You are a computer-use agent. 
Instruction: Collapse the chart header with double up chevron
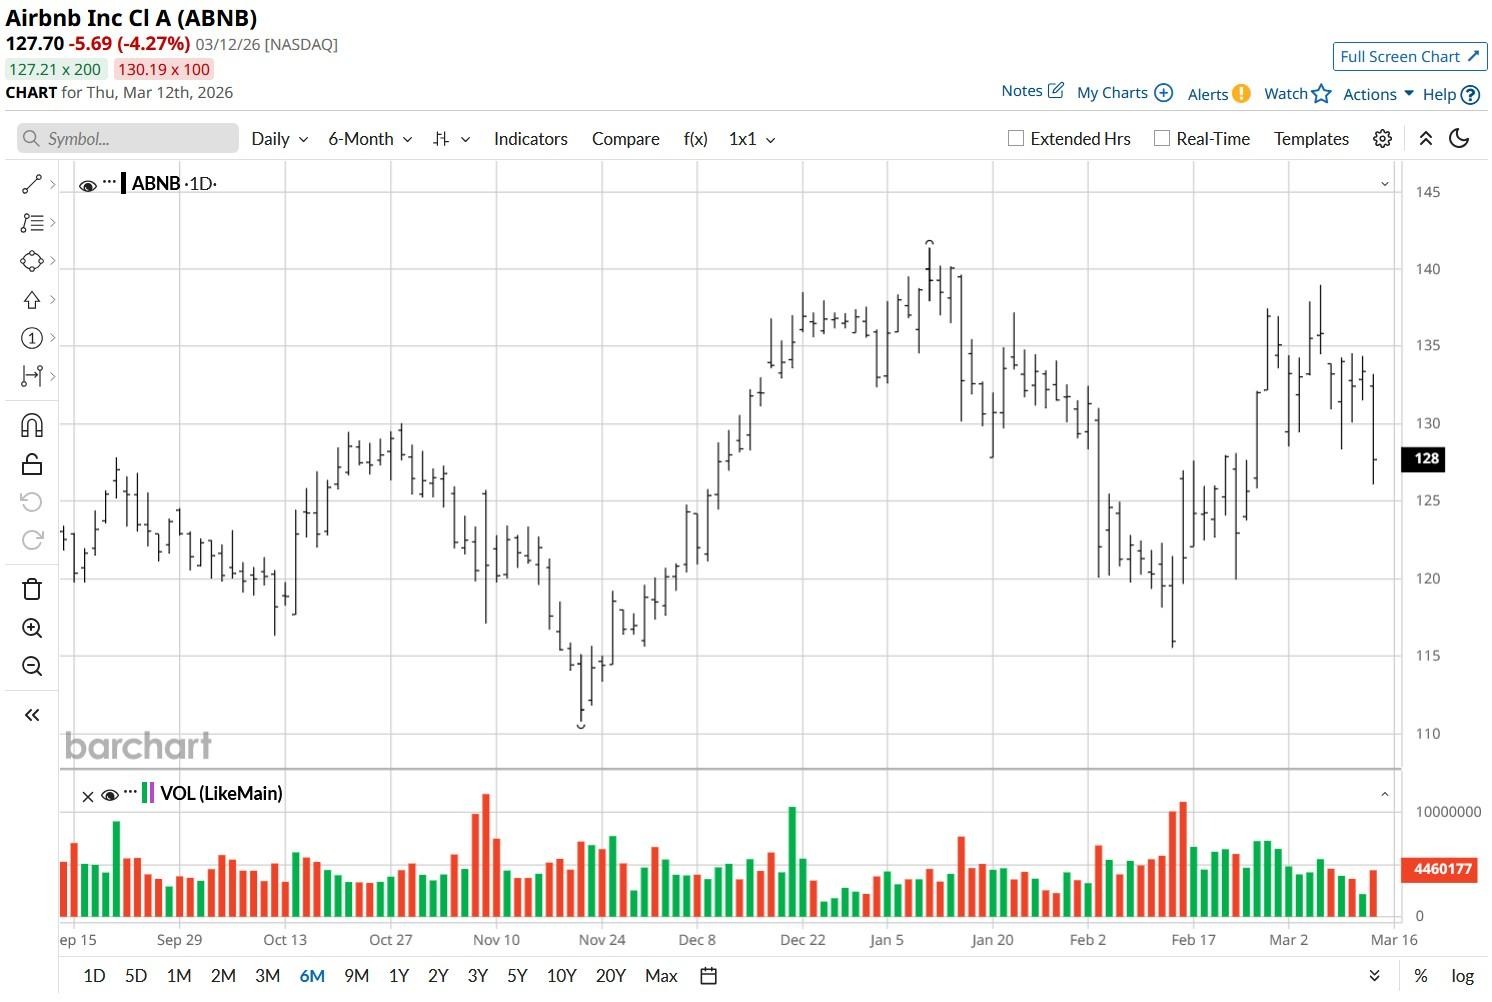click(1426, 139)
